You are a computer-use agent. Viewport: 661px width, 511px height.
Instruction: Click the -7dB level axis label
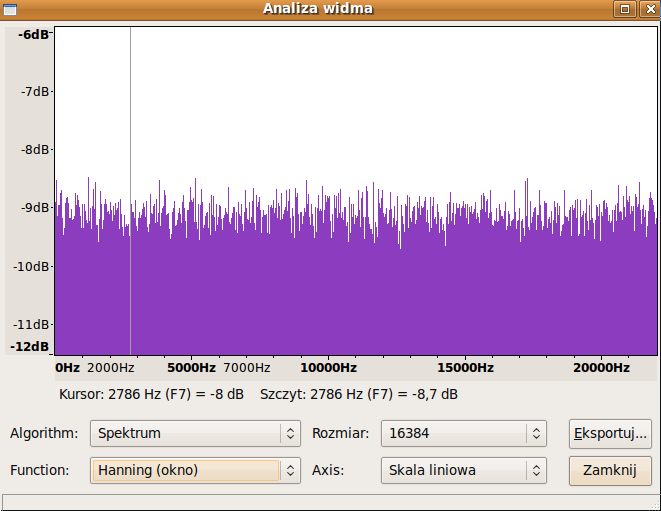[35, 91]
